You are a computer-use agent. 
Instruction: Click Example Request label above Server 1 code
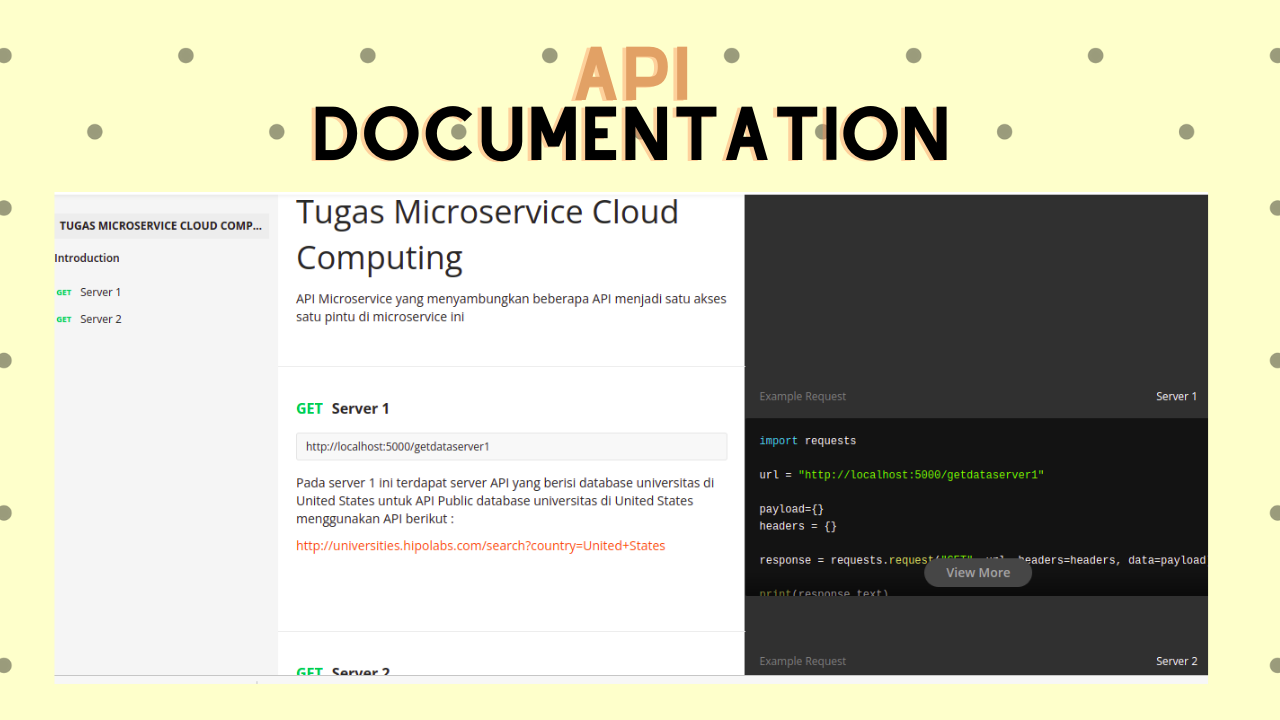(x=802, y=397)
